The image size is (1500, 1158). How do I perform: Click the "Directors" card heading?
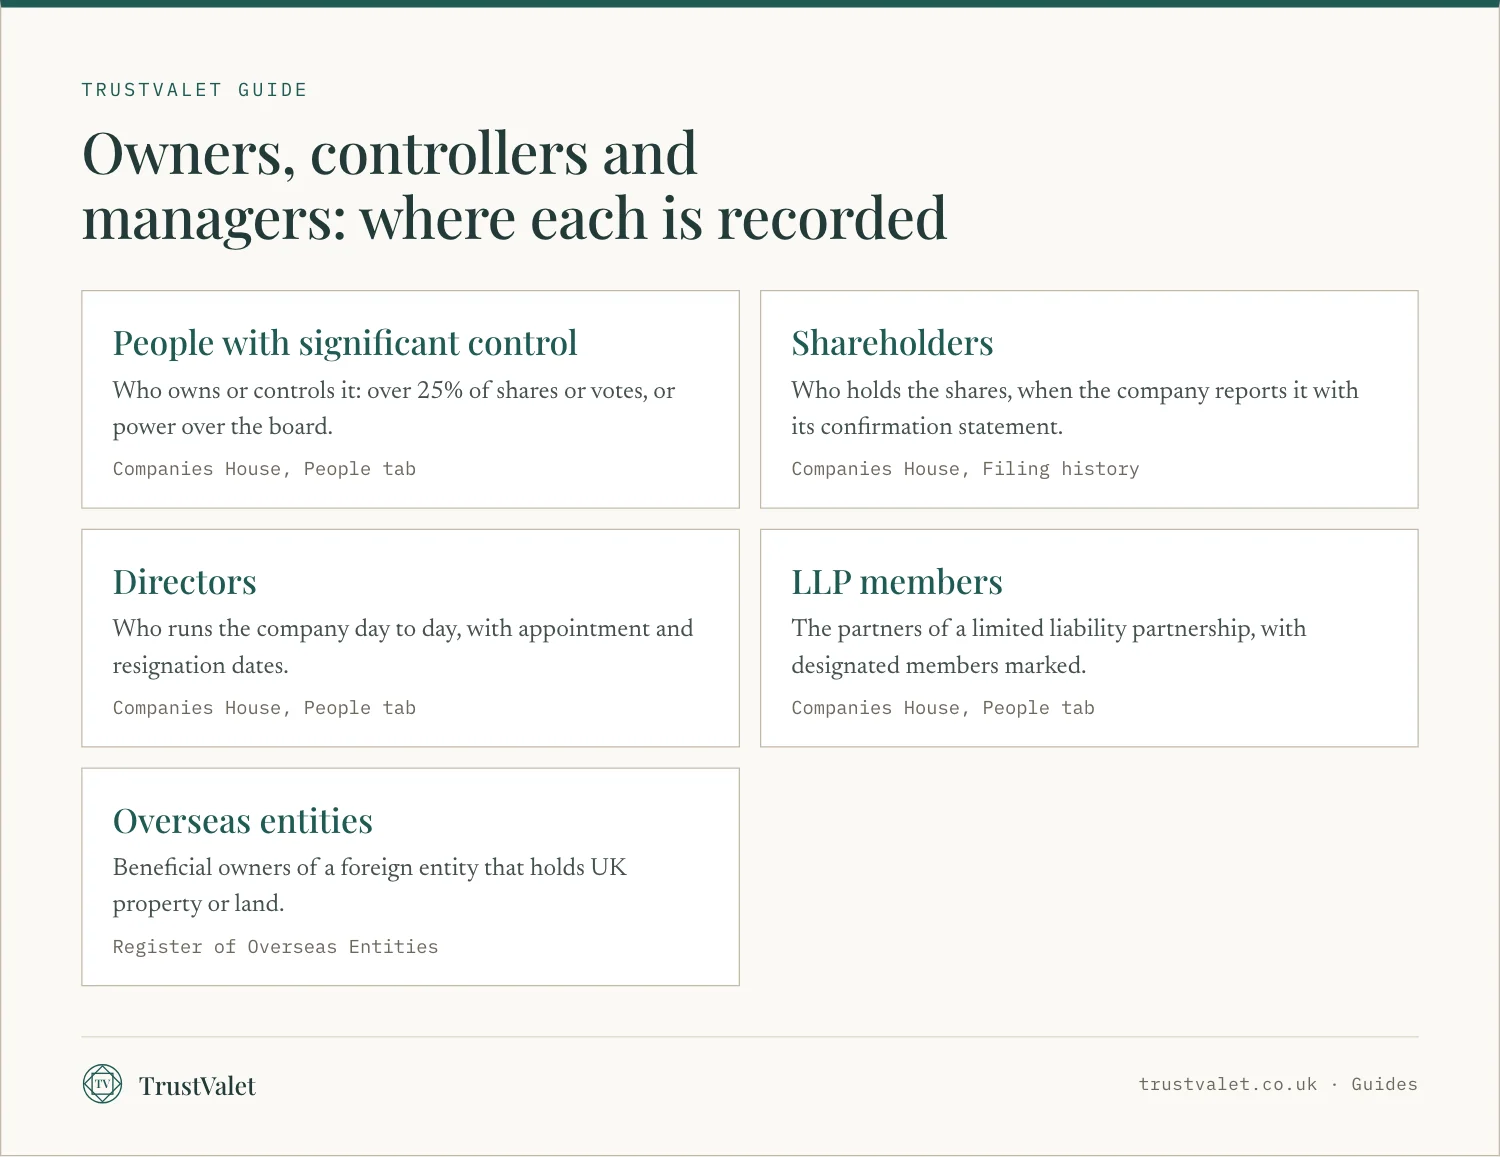pos(185,582)
